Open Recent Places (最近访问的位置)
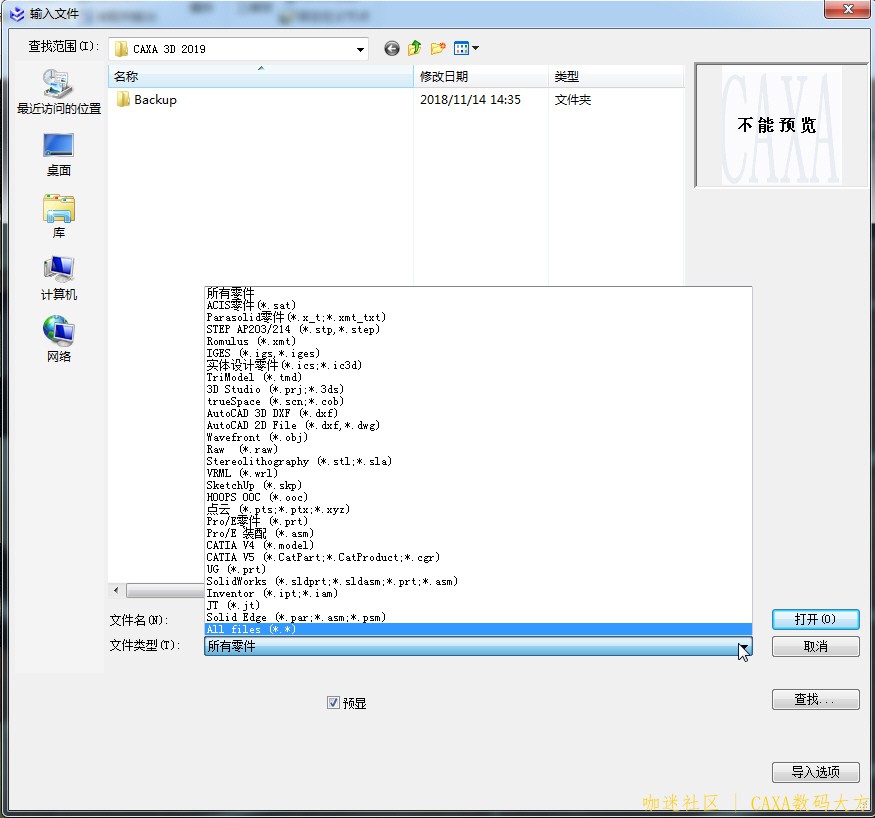The height and width of the screenshot is (818, 875). (x=59, y=92)
